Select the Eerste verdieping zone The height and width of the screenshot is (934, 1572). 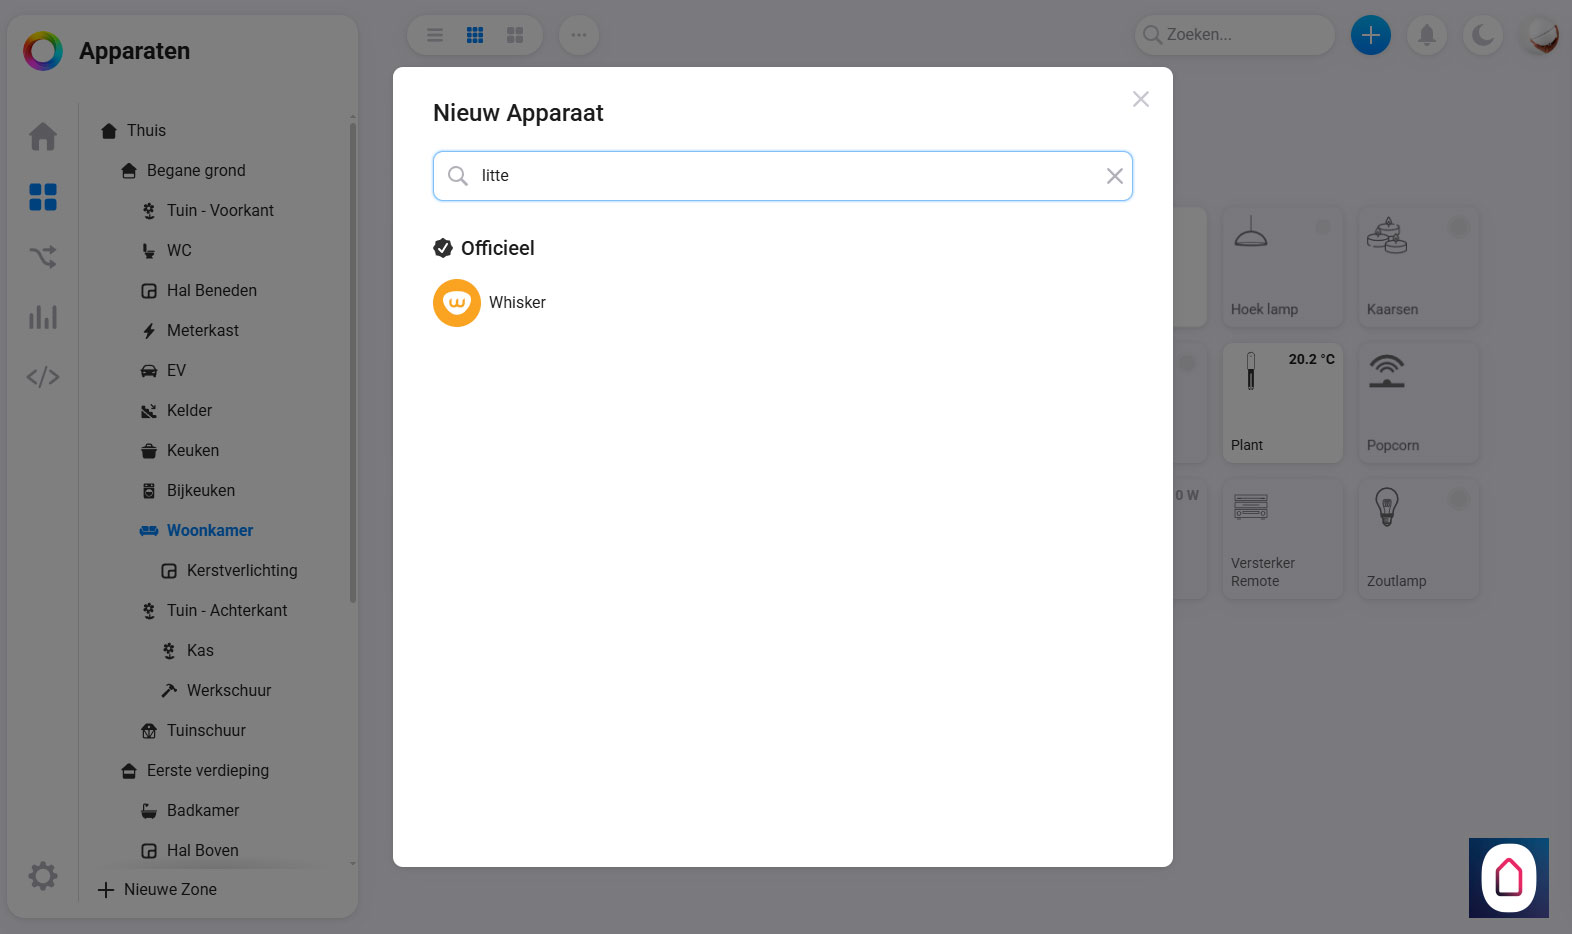[207, 771]
